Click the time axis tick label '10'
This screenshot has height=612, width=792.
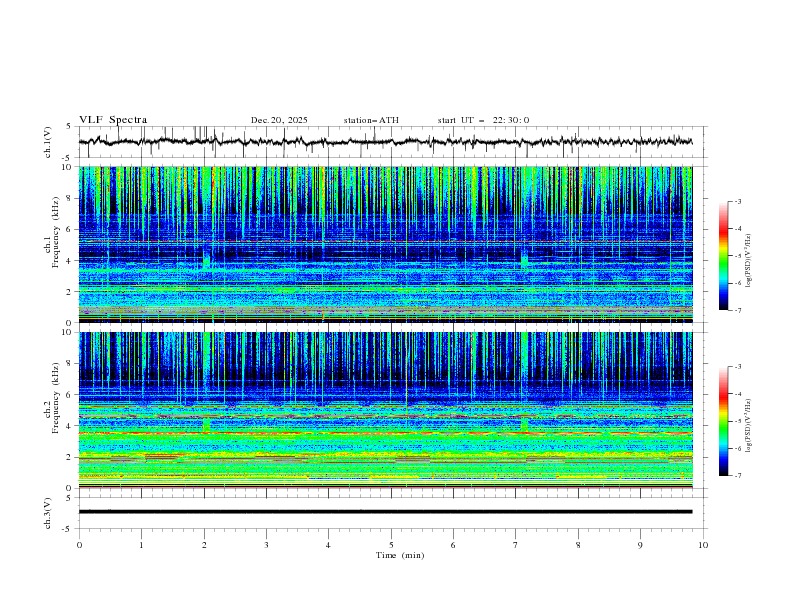[x=703, y=545]
